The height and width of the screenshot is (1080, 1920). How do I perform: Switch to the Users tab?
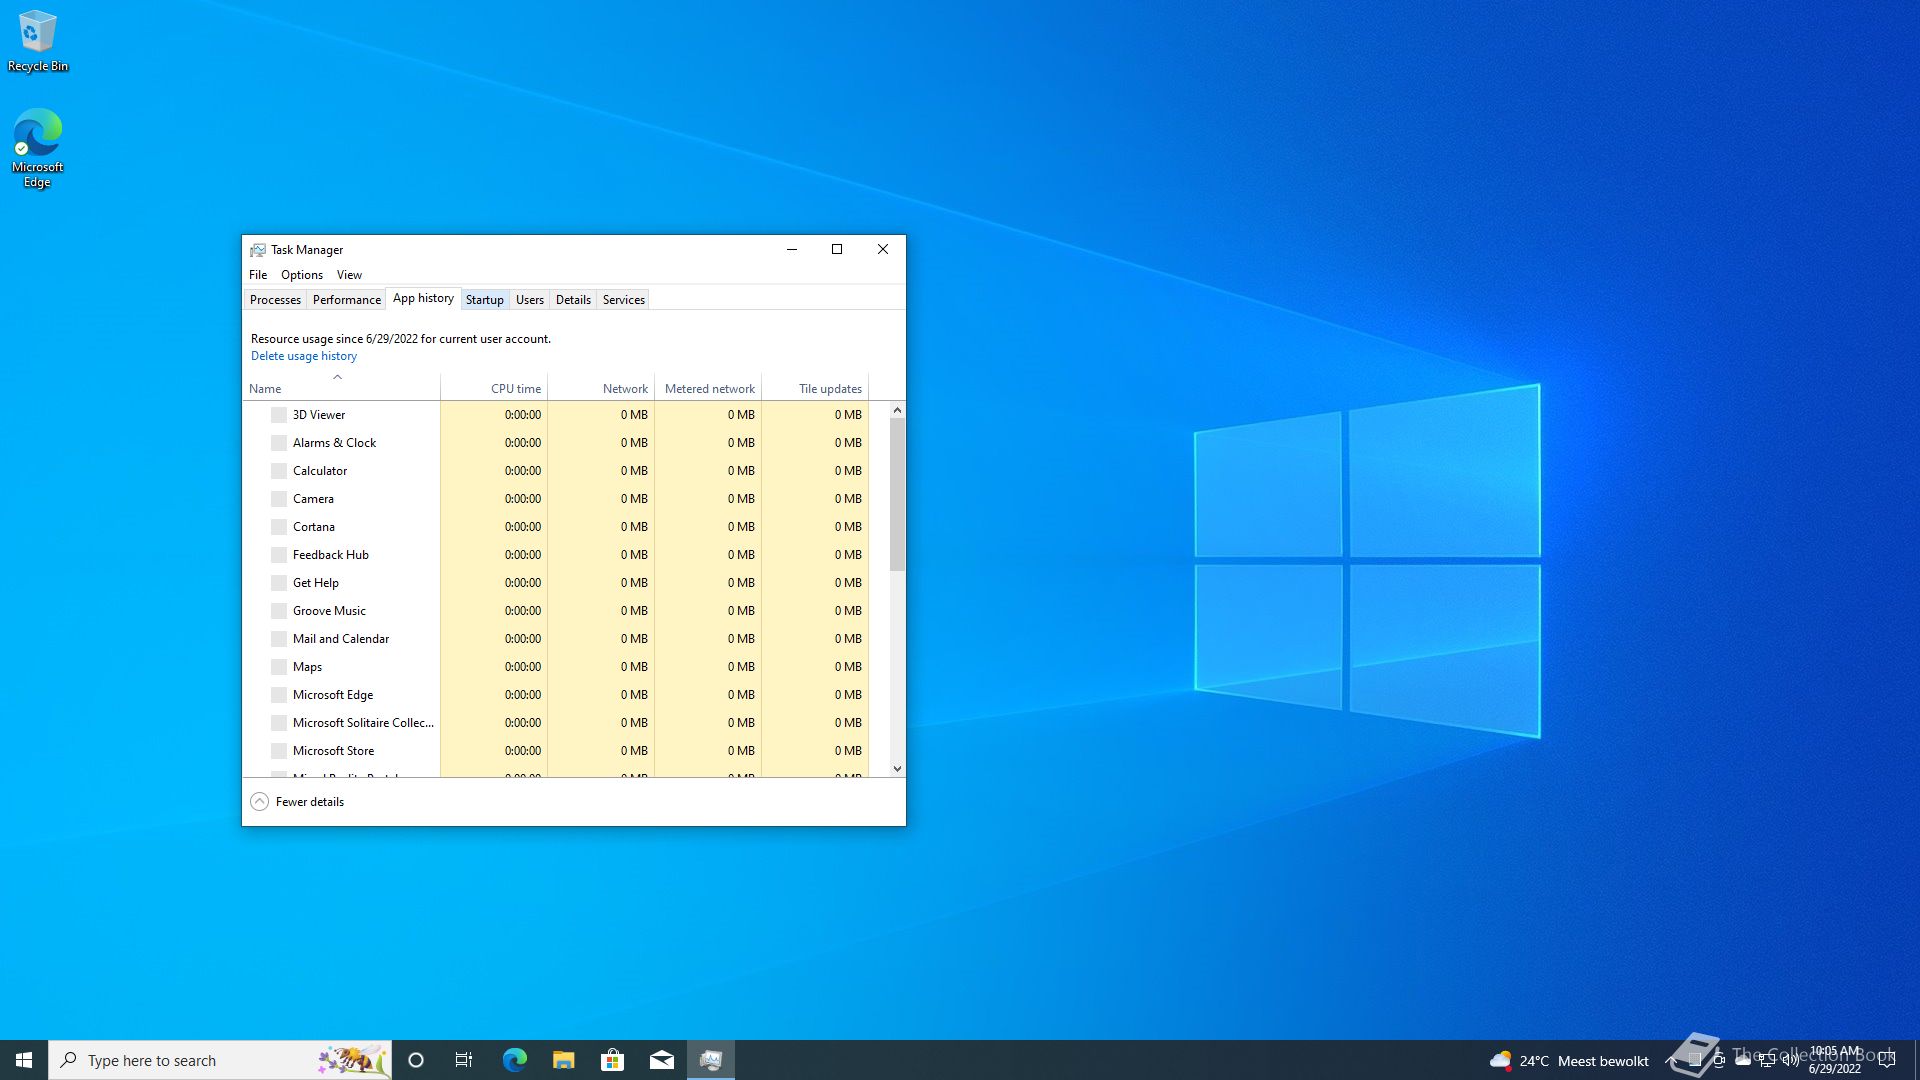click(x=530, y=300)
